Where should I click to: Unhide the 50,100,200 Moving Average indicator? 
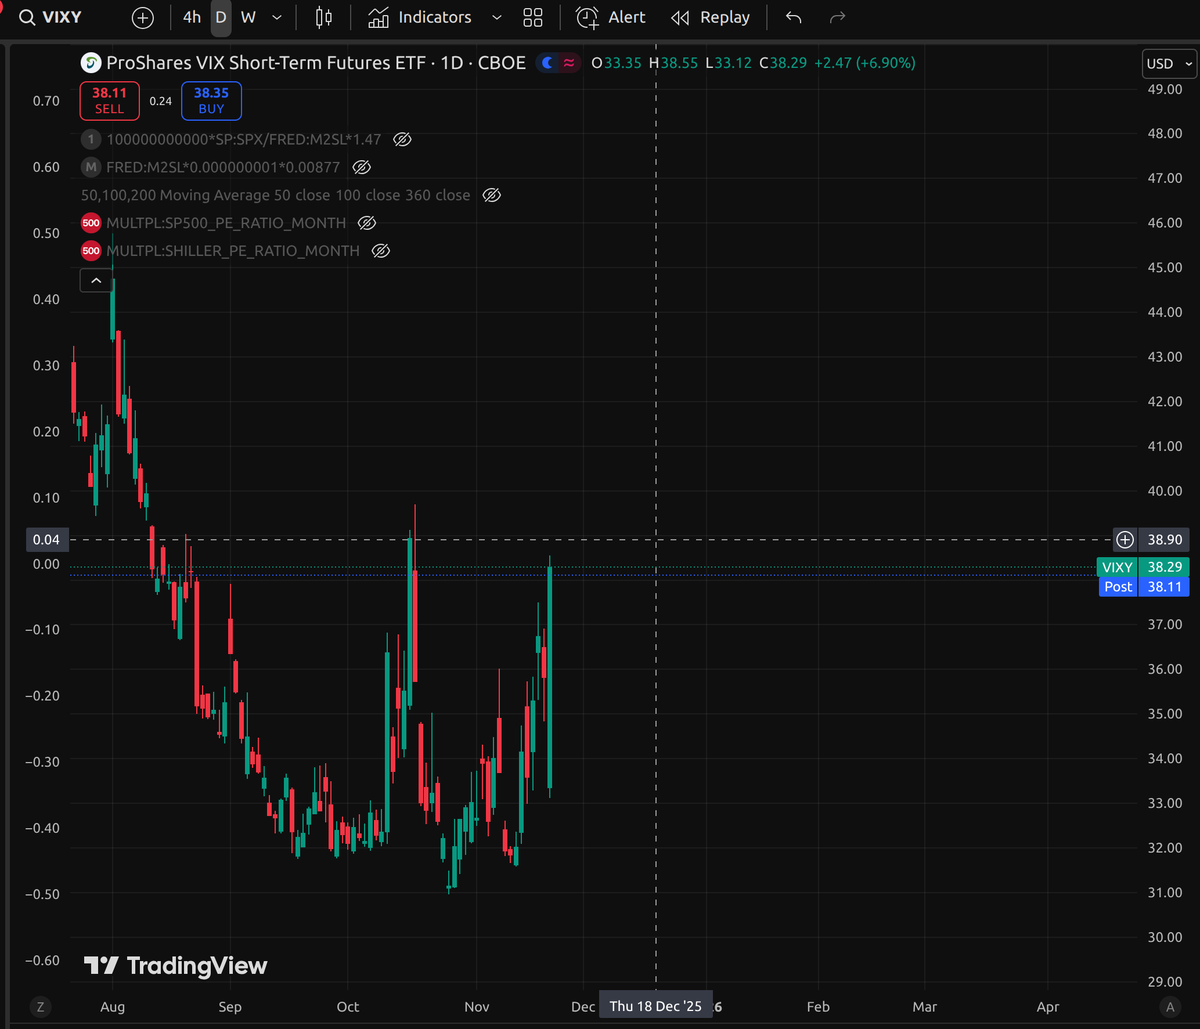(x=491, y=195)
